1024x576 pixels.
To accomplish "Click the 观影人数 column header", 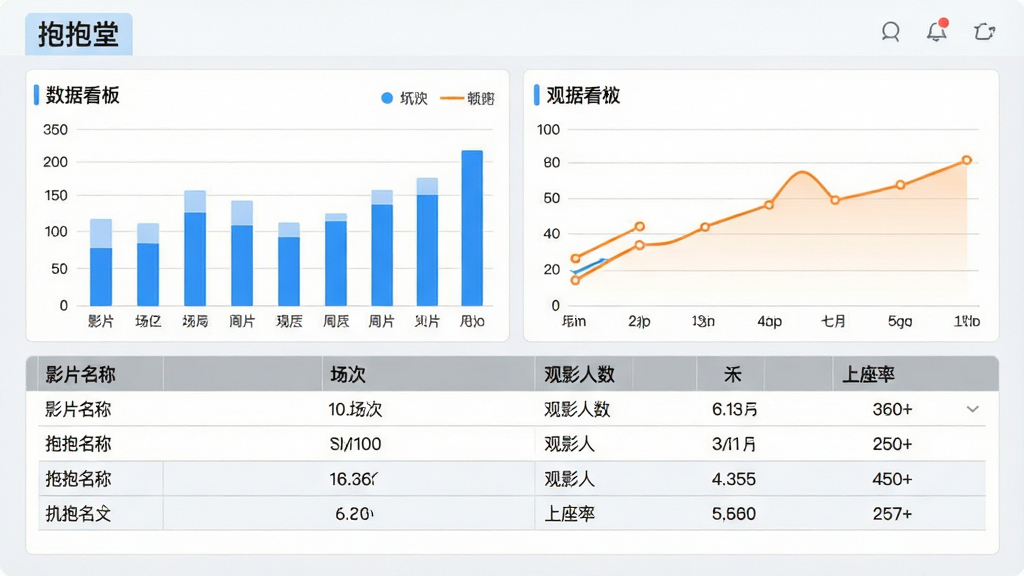I will (x=579, y=375).
